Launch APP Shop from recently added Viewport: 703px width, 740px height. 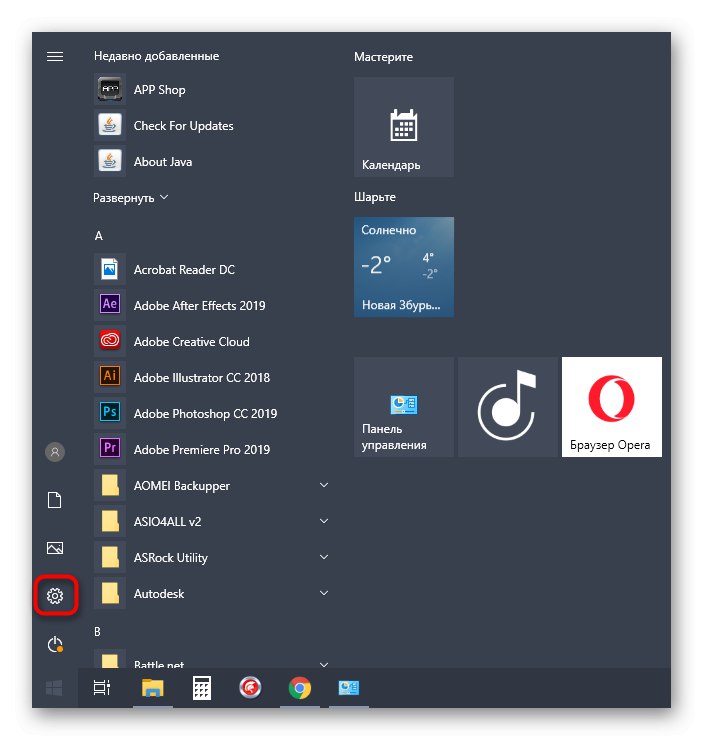[x=211, y=89]
